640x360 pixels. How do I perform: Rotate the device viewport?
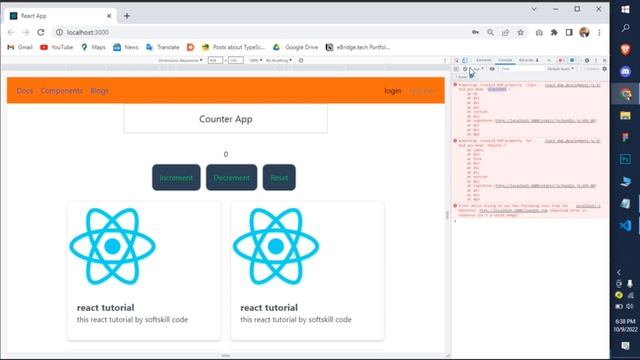coord(301,60)
